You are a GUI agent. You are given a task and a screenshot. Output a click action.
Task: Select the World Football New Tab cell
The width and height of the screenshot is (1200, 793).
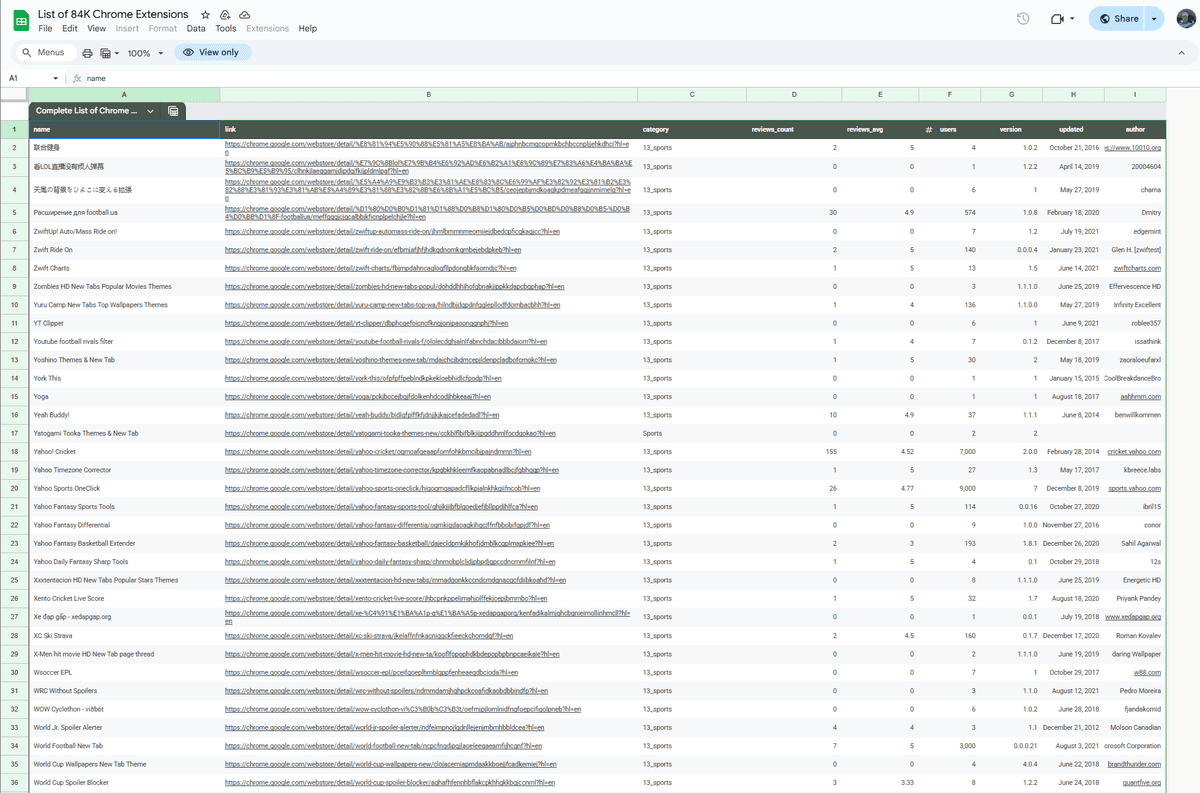[124, 745]
